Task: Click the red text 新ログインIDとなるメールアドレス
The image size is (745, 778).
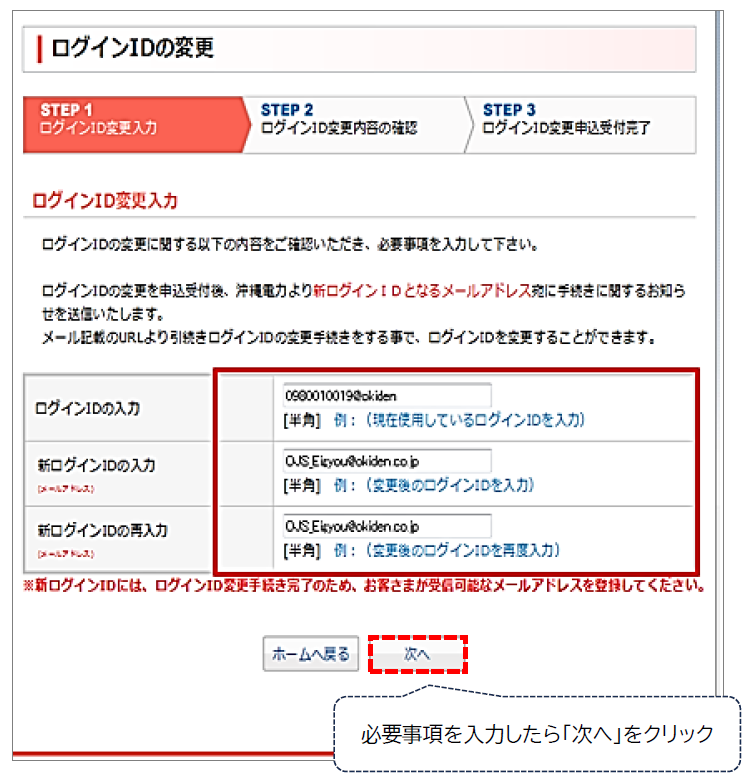Action: 422,291
